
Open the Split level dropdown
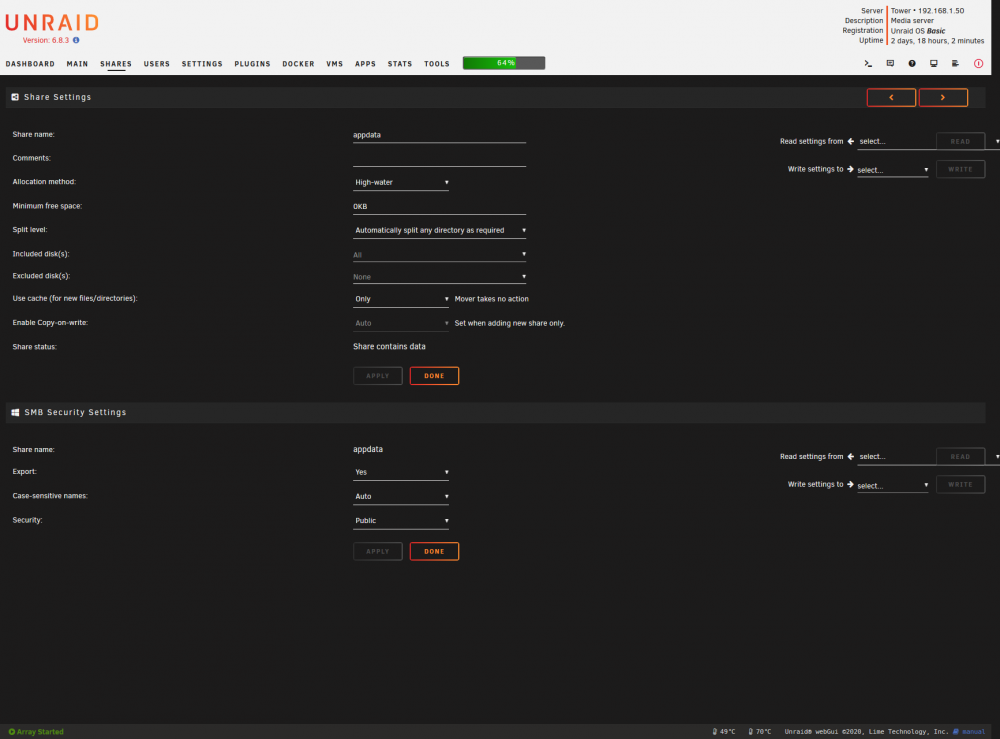[x=439, y=230]
